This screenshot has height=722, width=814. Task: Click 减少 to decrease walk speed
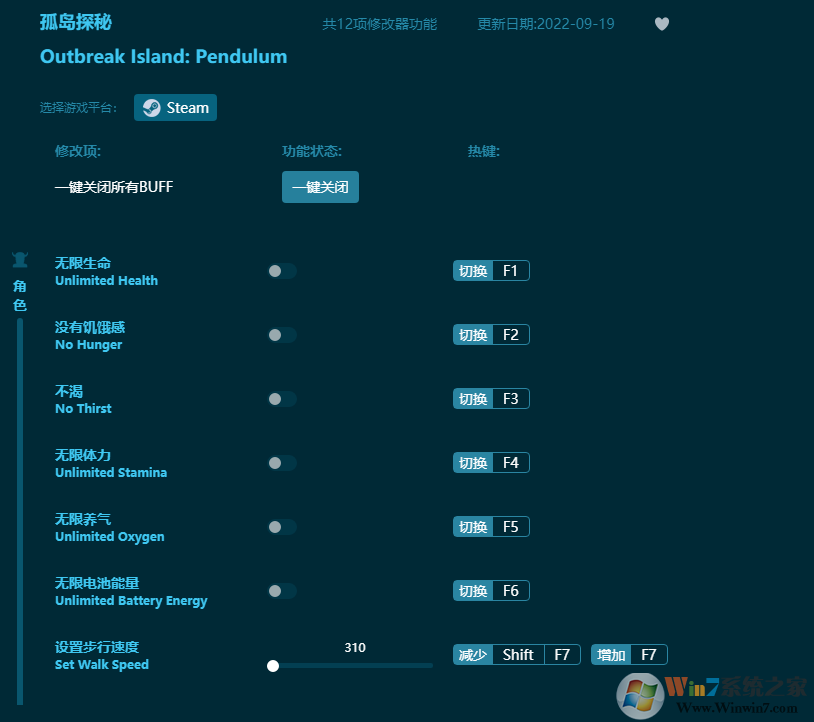click(x=472, y=654)
